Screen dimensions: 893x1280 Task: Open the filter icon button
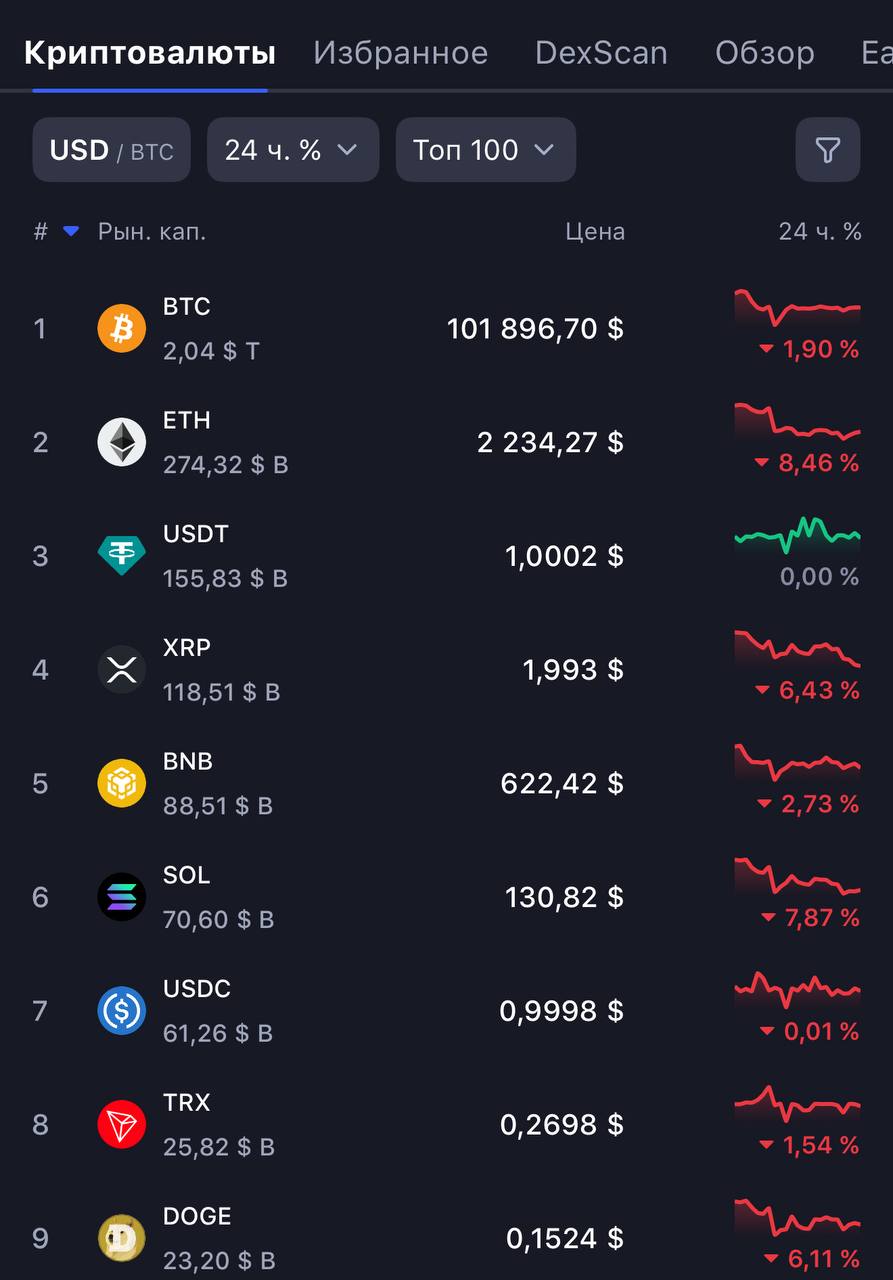pyautogui.click(x=827, y=150)
